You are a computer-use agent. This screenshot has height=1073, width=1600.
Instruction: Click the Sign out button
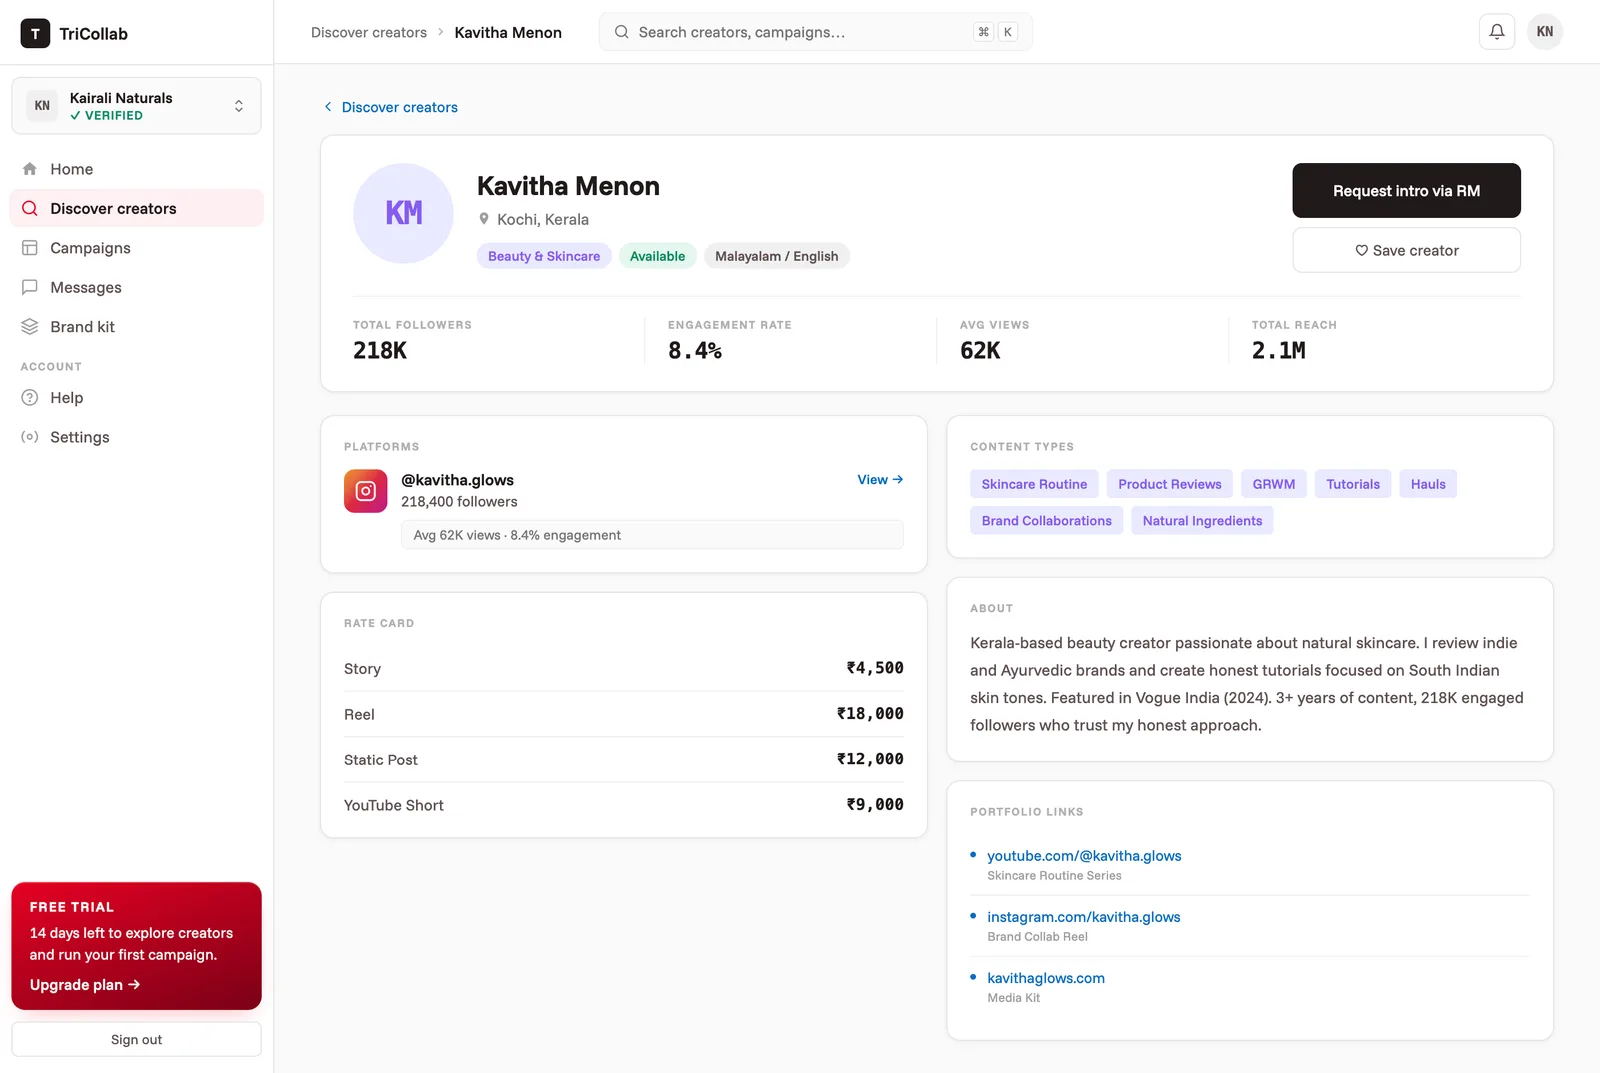tap(136, 1039)
